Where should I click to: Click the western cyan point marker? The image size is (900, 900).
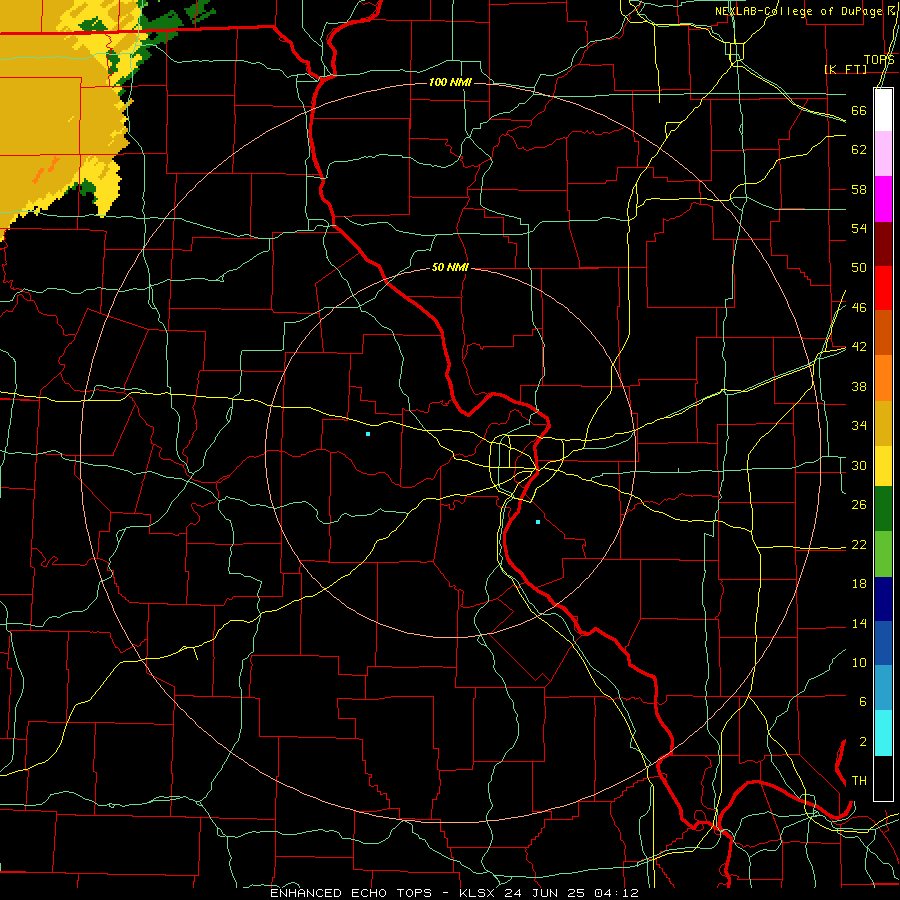[368, 434]
